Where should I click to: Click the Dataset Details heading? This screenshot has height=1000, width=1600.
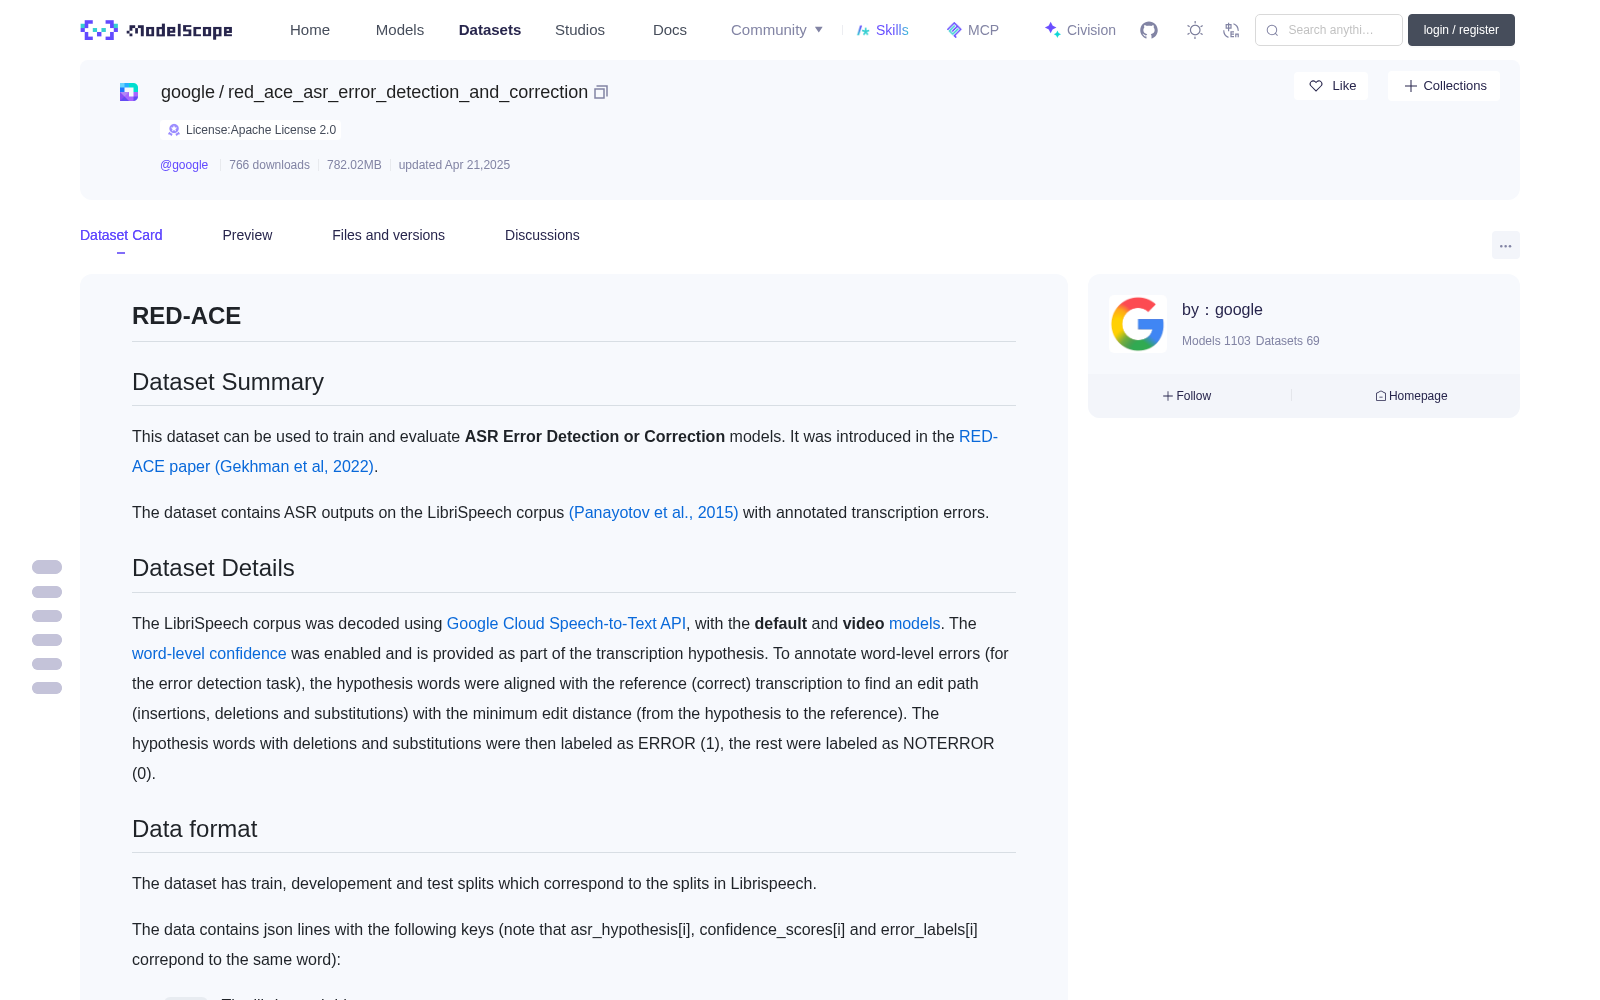213,568
